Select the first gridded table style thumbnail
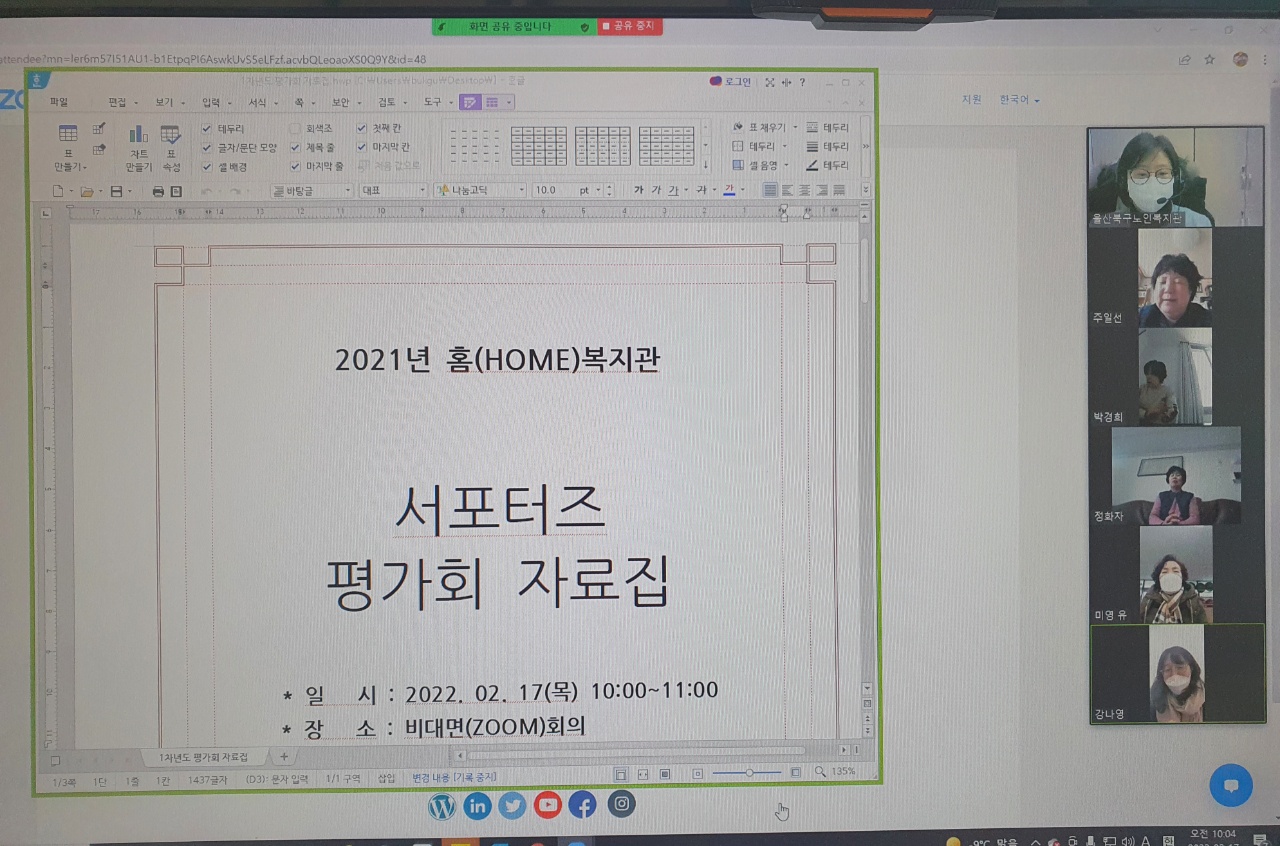 (x=538, y=146)
